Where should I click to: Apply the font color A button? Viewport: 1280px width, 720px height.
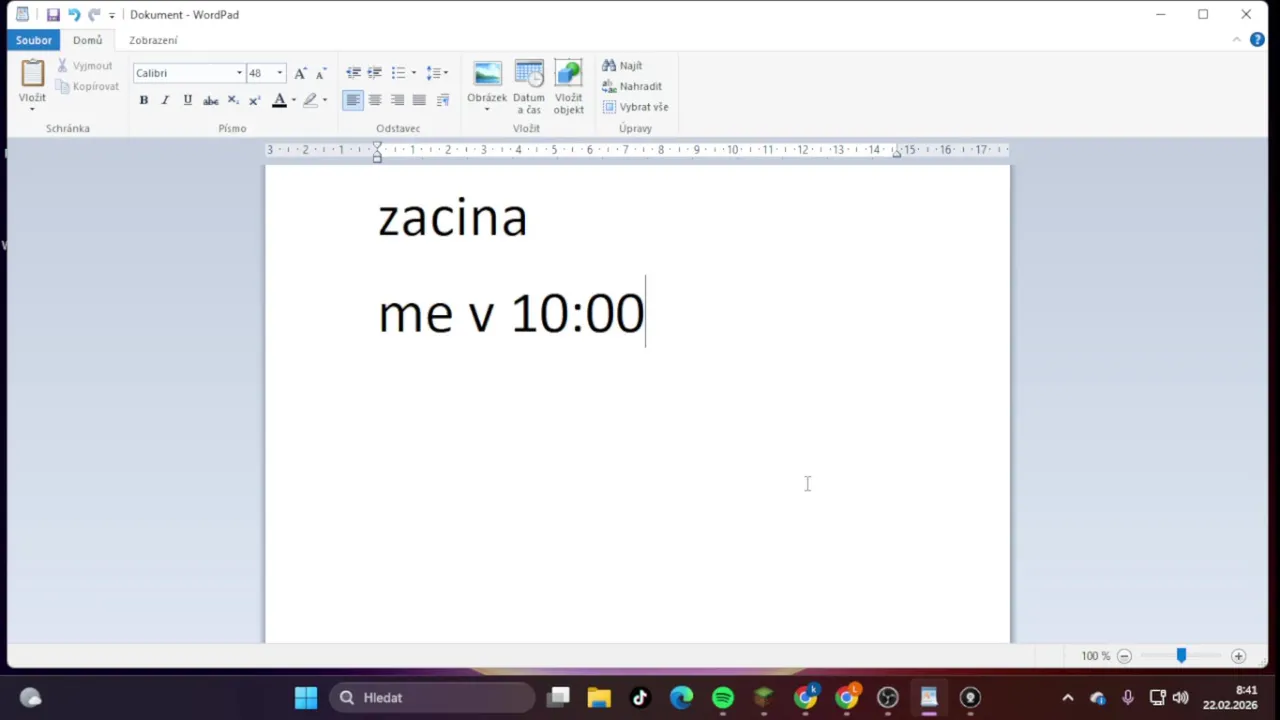(279, 100)
